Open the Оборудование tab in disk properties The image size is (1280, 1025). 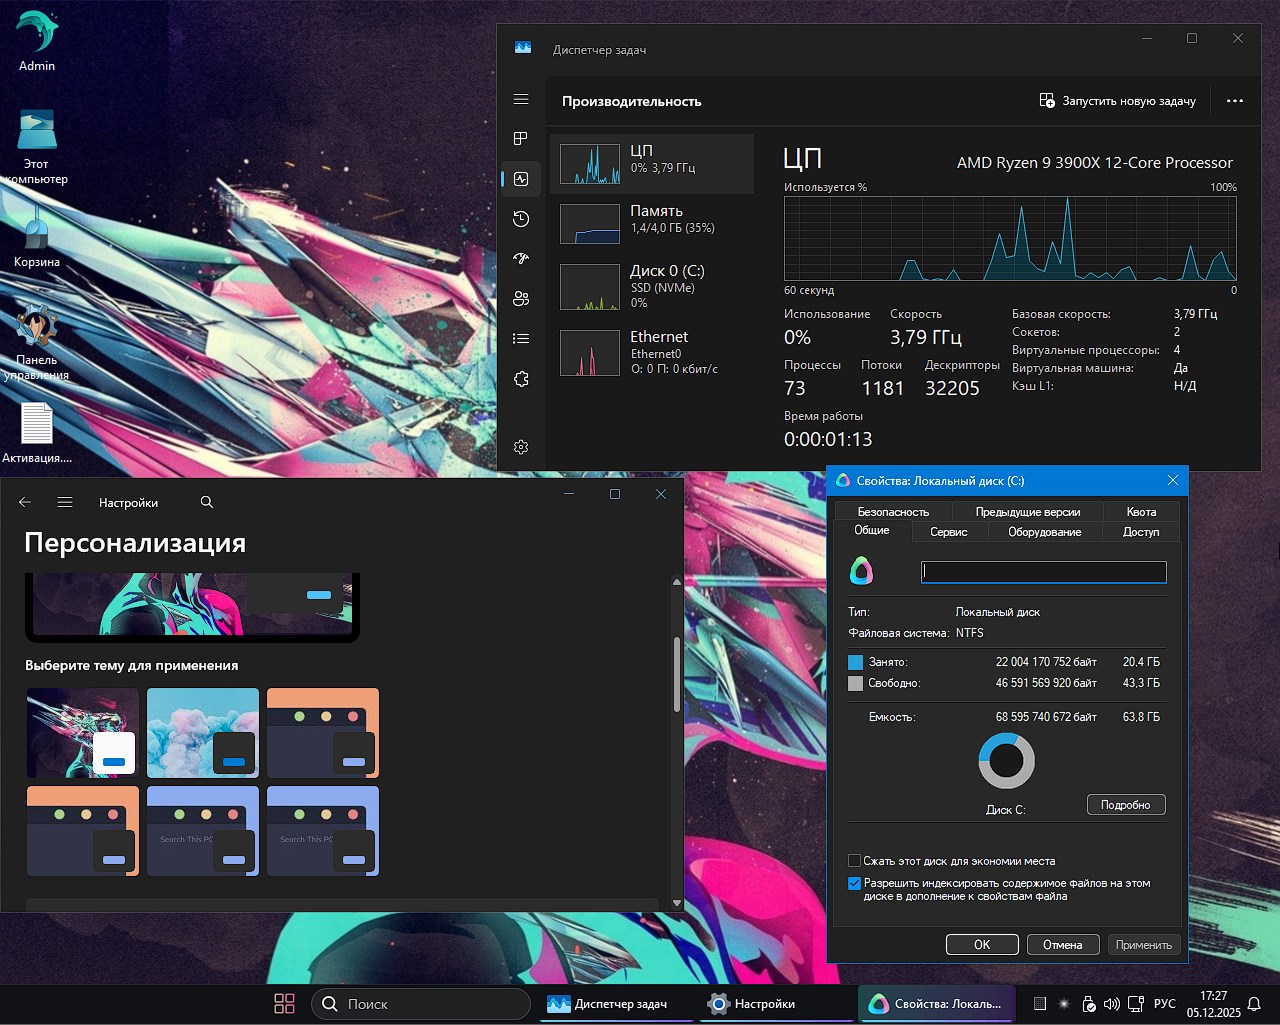tap(1044, 532)
